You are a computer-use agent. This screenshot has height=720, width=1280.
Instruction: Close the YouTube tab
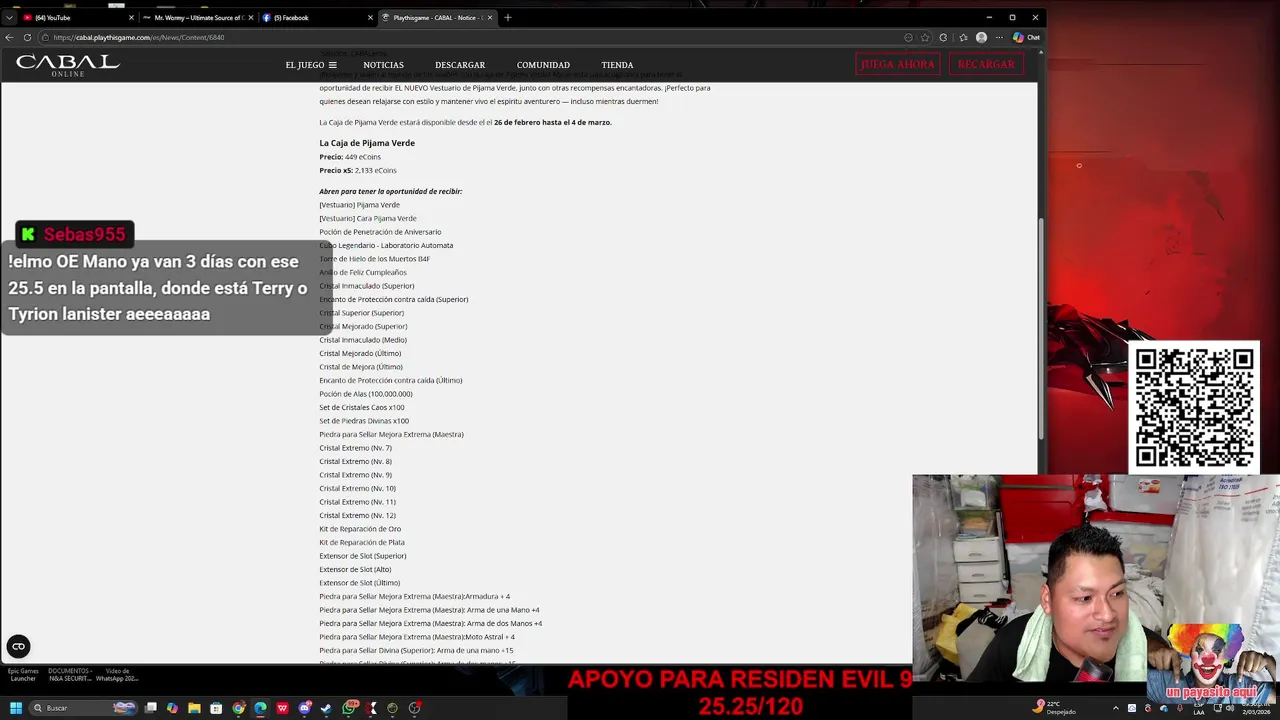pyautogui.click(x=131, y=17)
